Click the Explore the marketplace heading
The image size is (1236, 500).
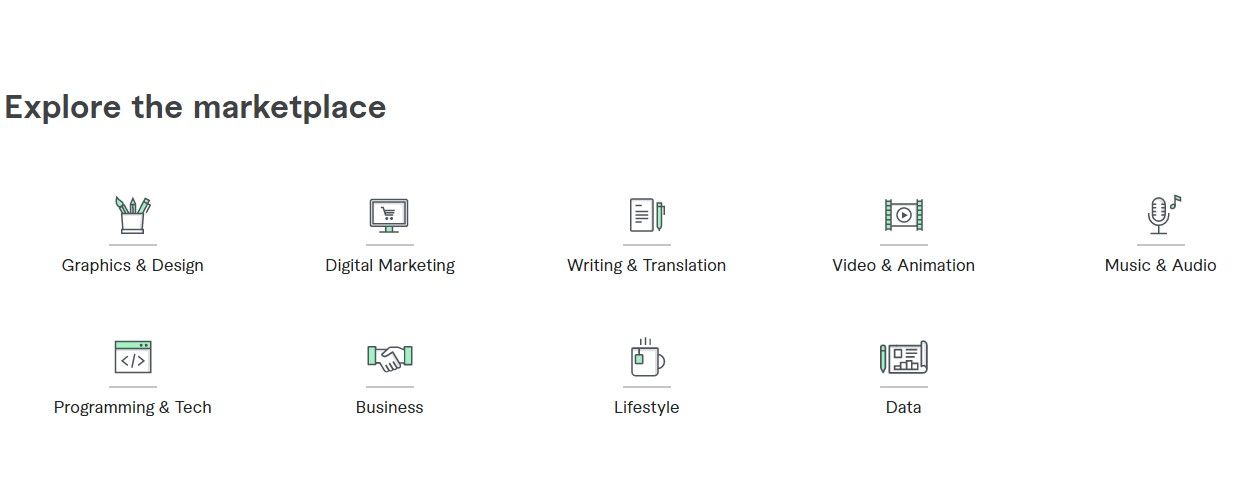tap(195, 107)
